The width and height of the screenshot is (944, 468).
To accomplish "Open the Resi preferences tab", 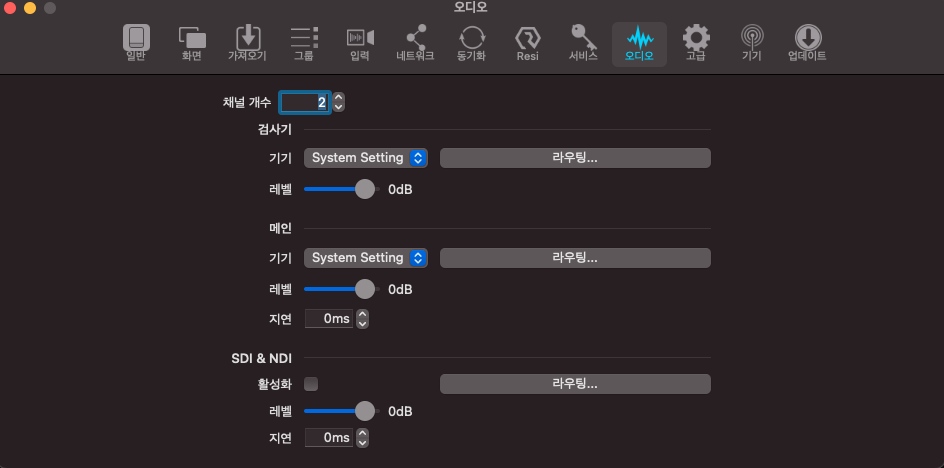I will [x=527, y=44].
